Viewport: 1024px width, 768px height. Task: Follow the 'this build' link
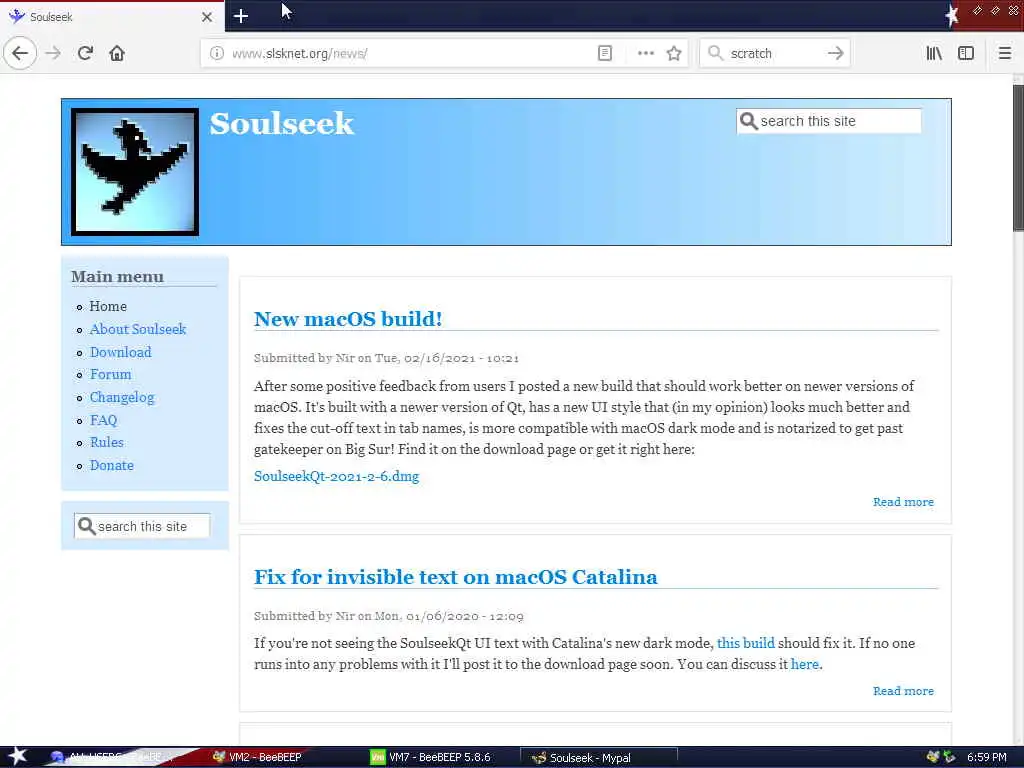click(746, 643)
